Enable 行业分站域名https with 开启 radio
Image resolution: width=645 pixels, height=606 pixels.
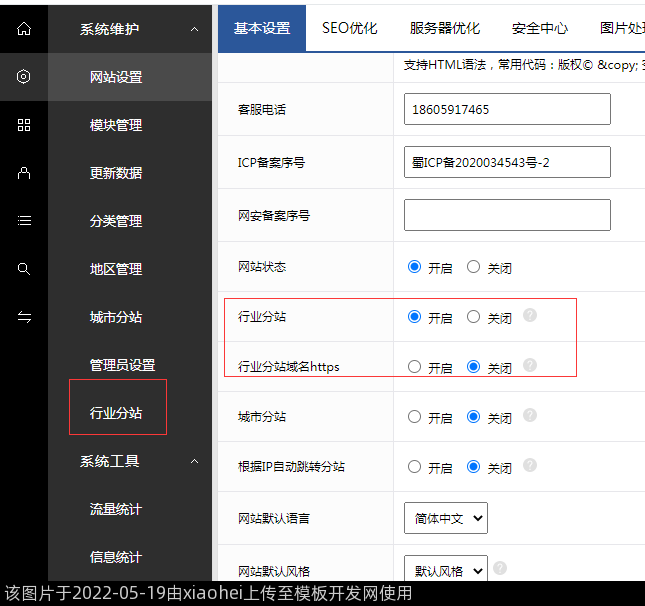[x=415, y=367]
